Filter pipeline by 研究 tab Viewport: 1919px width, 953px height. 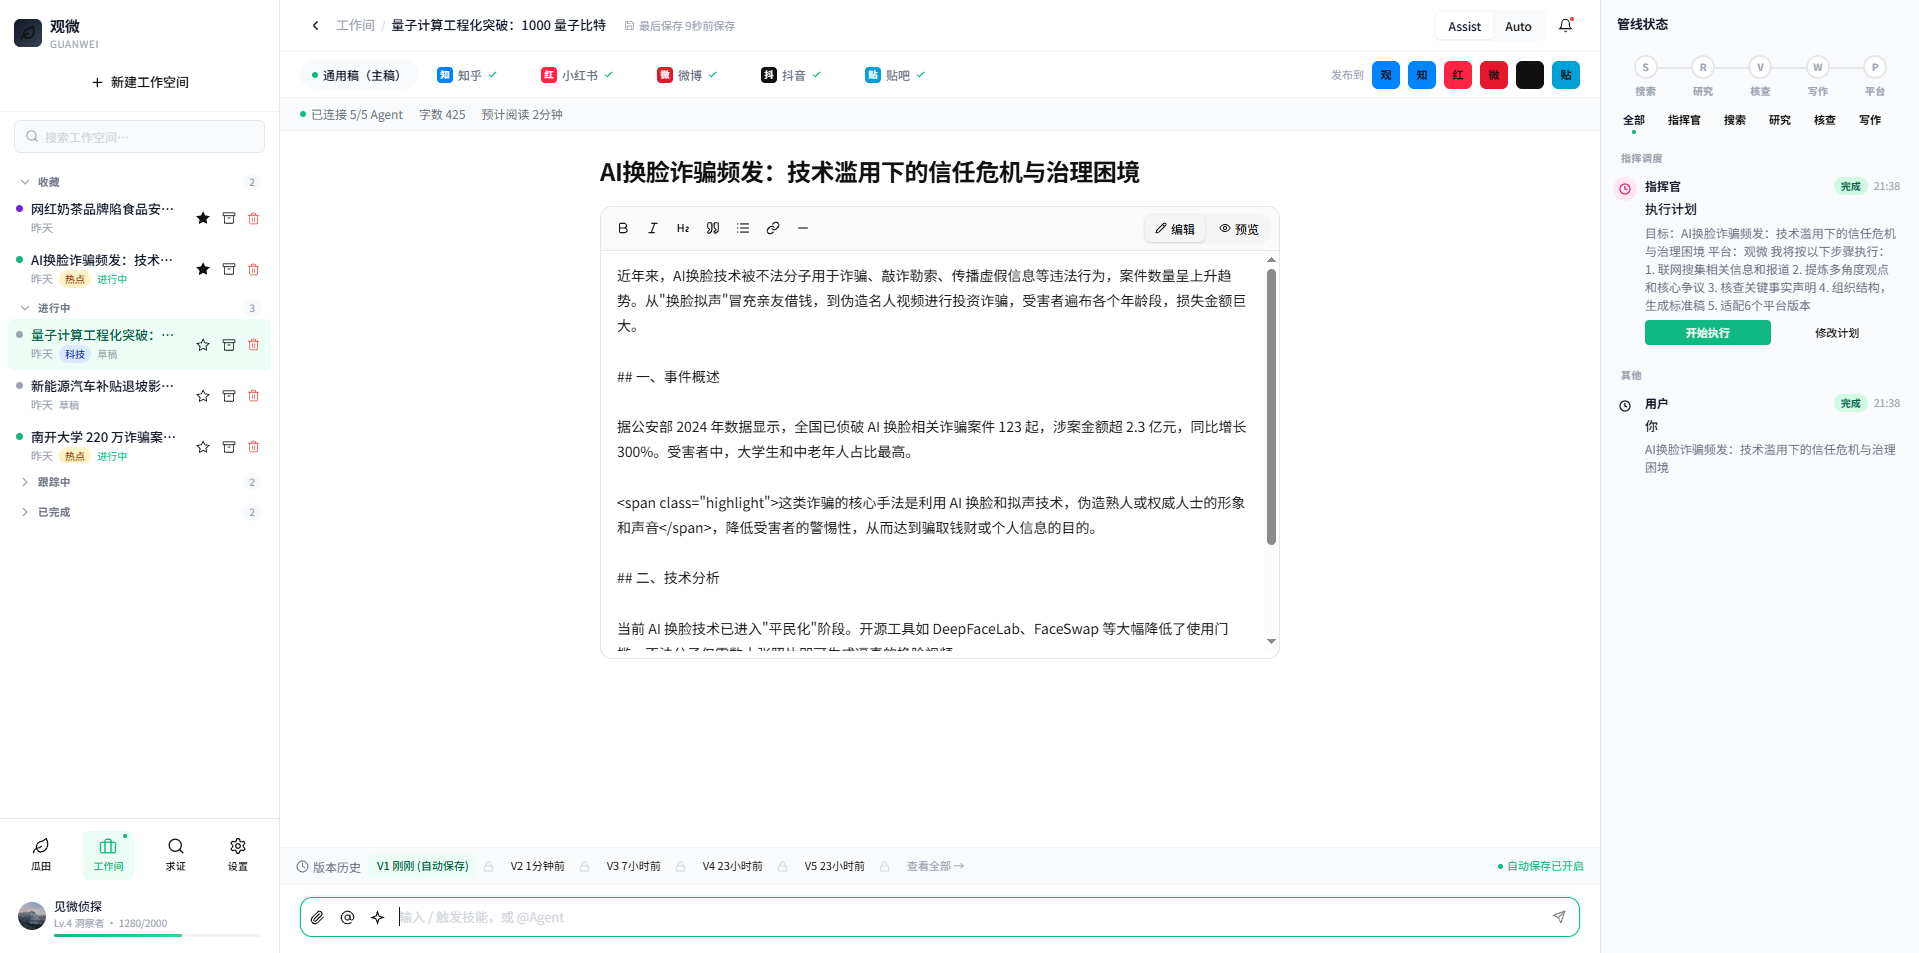pos(1780,120)
